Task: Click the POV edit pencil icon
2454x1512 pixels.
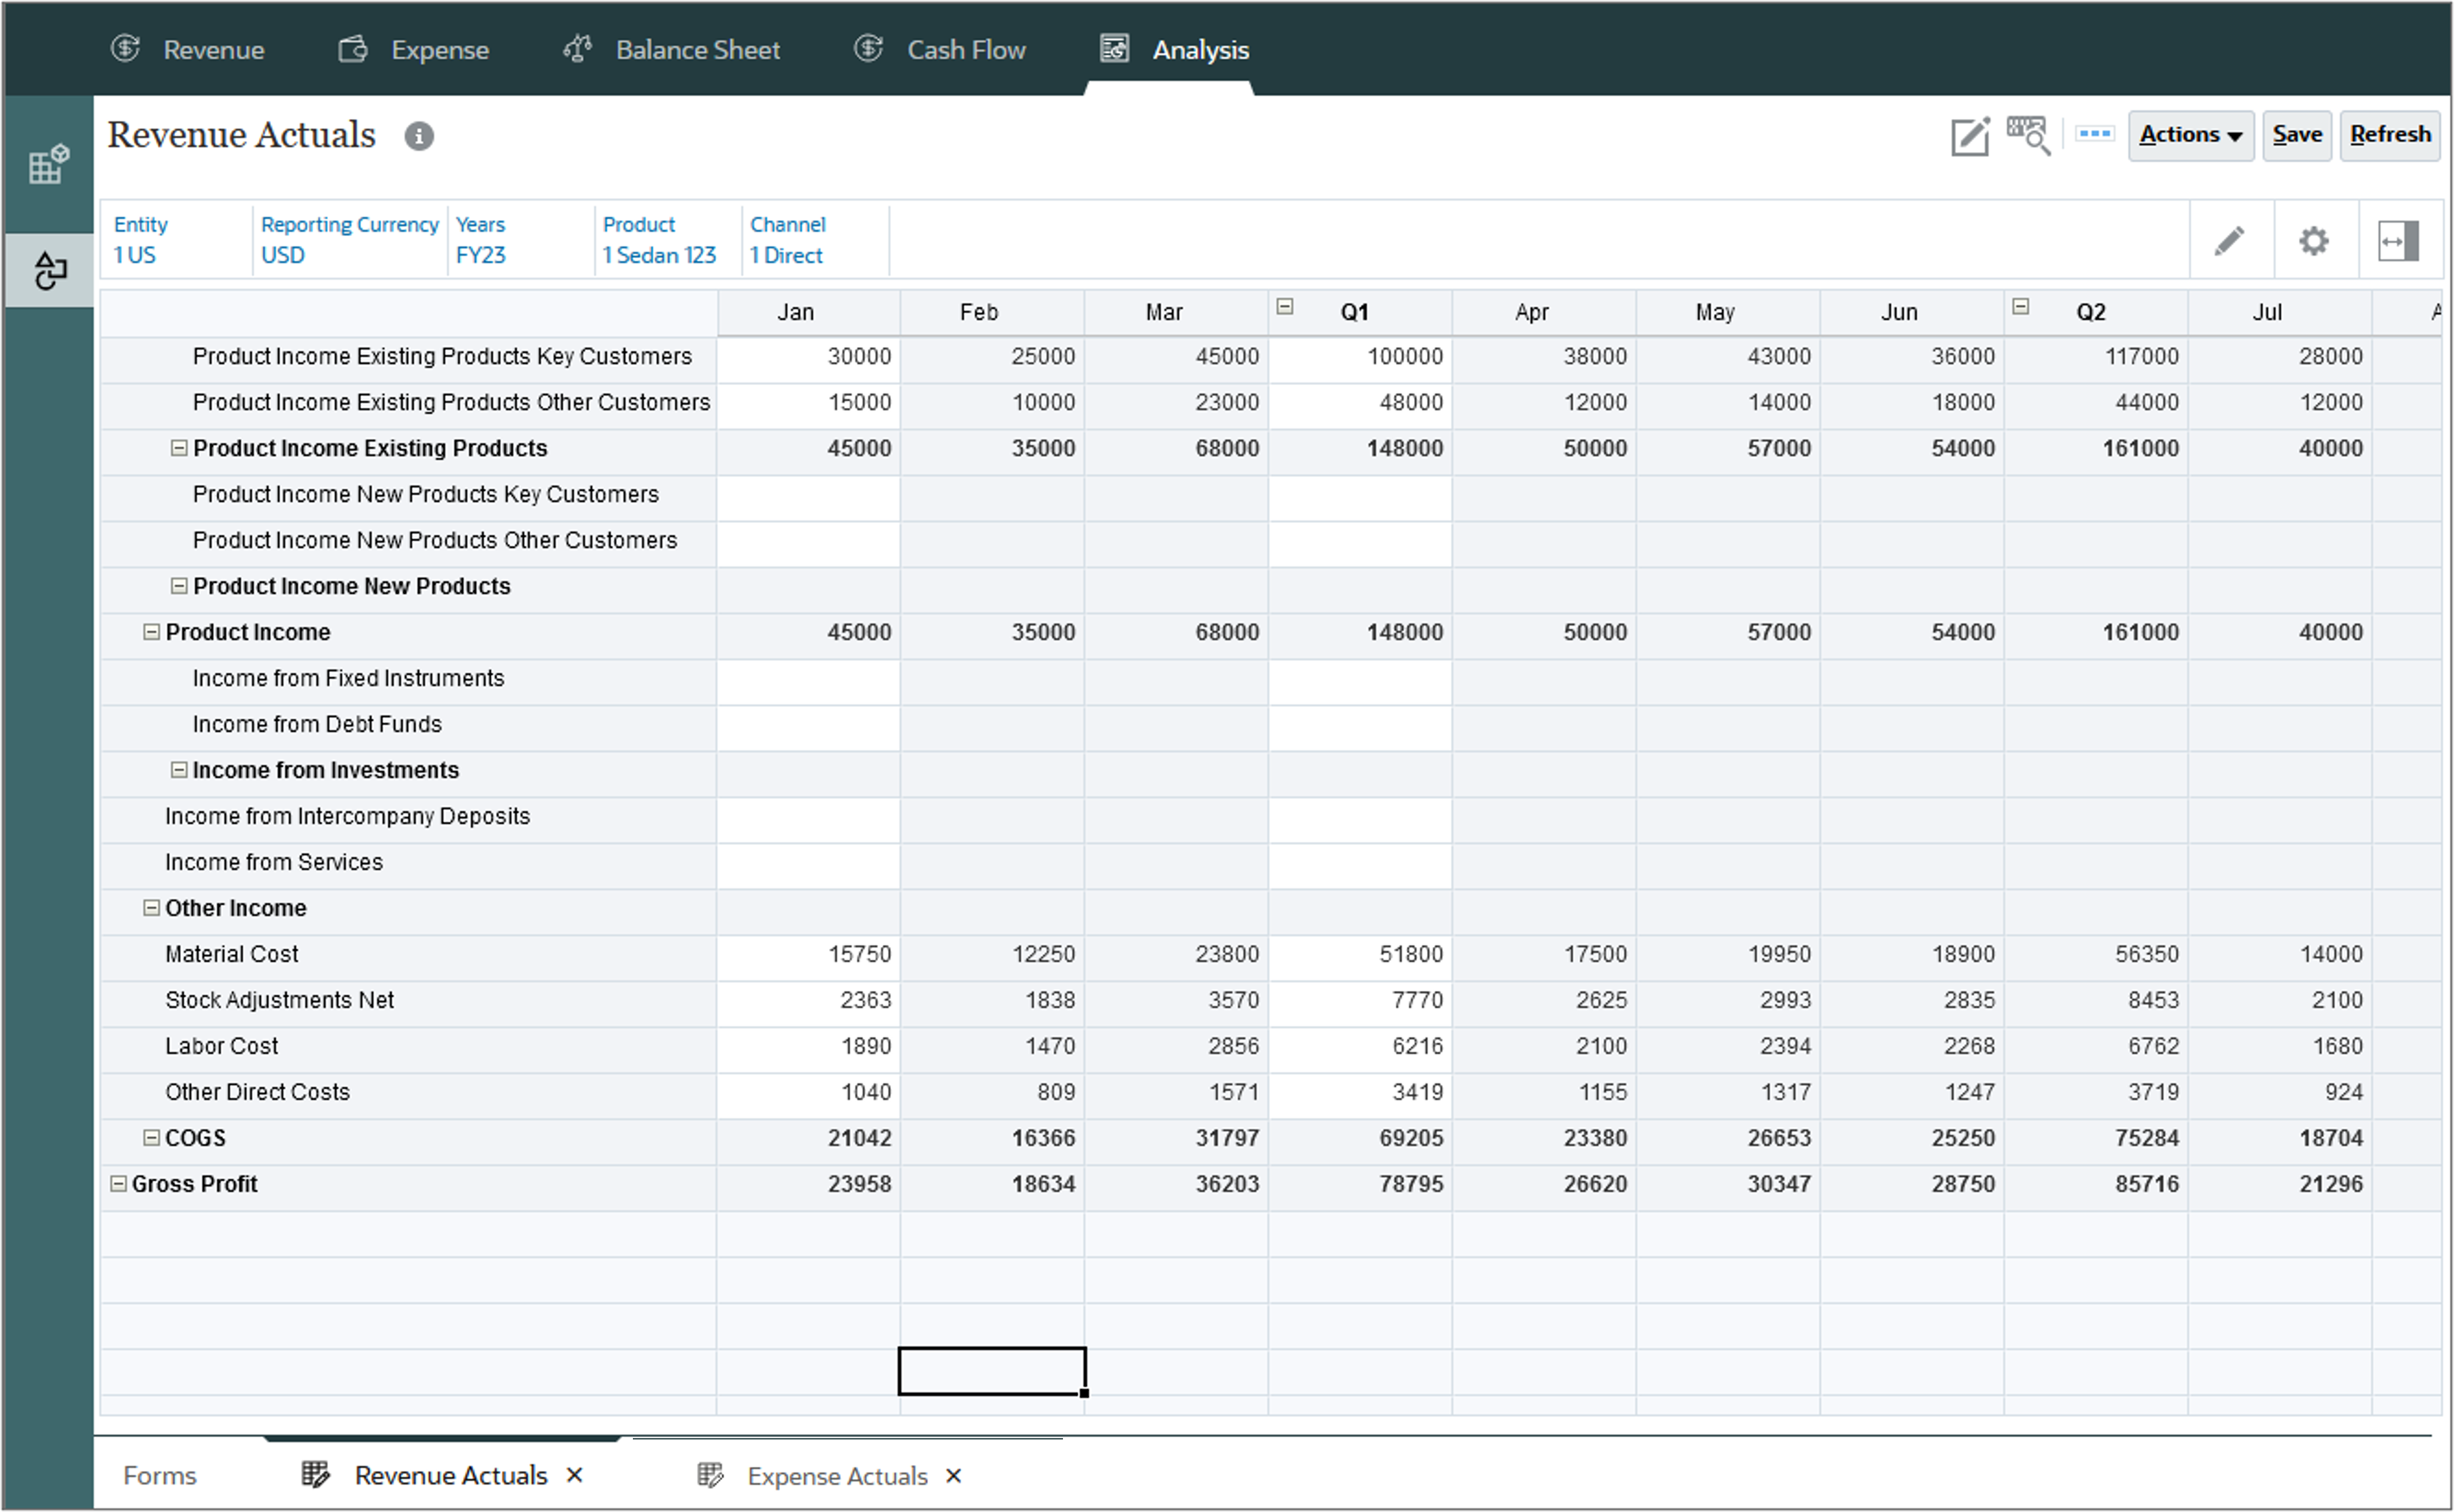Action: 2229,241
